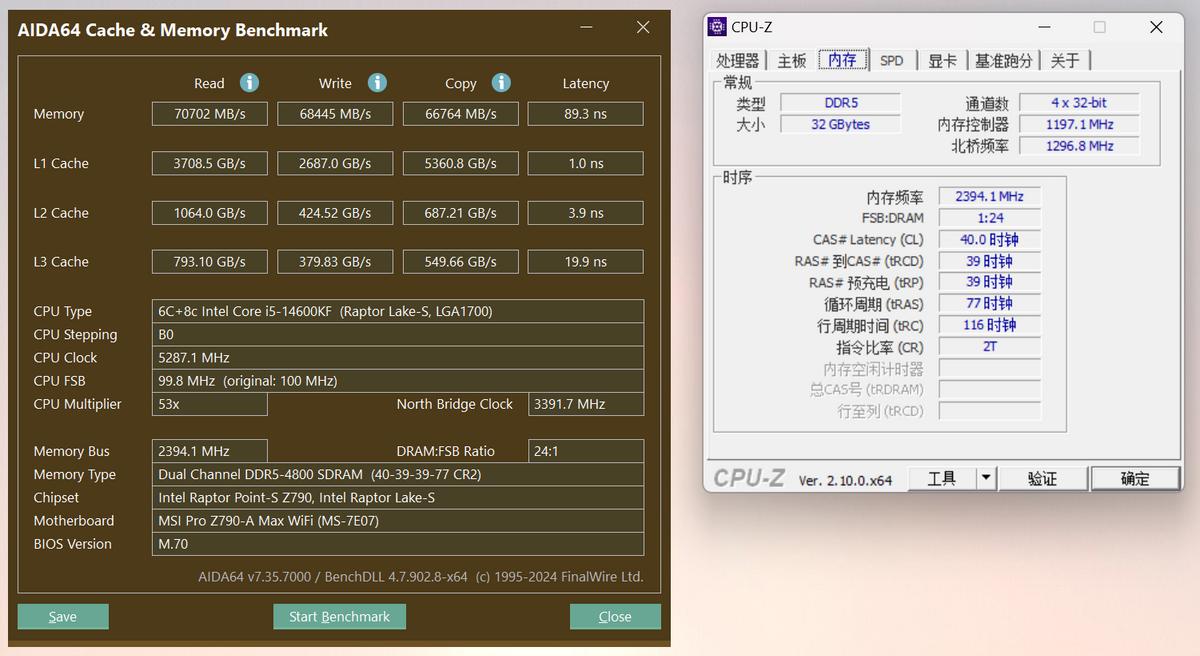Click the BIOS Version value M.70
1200x656 pixels.
(398, 544)
